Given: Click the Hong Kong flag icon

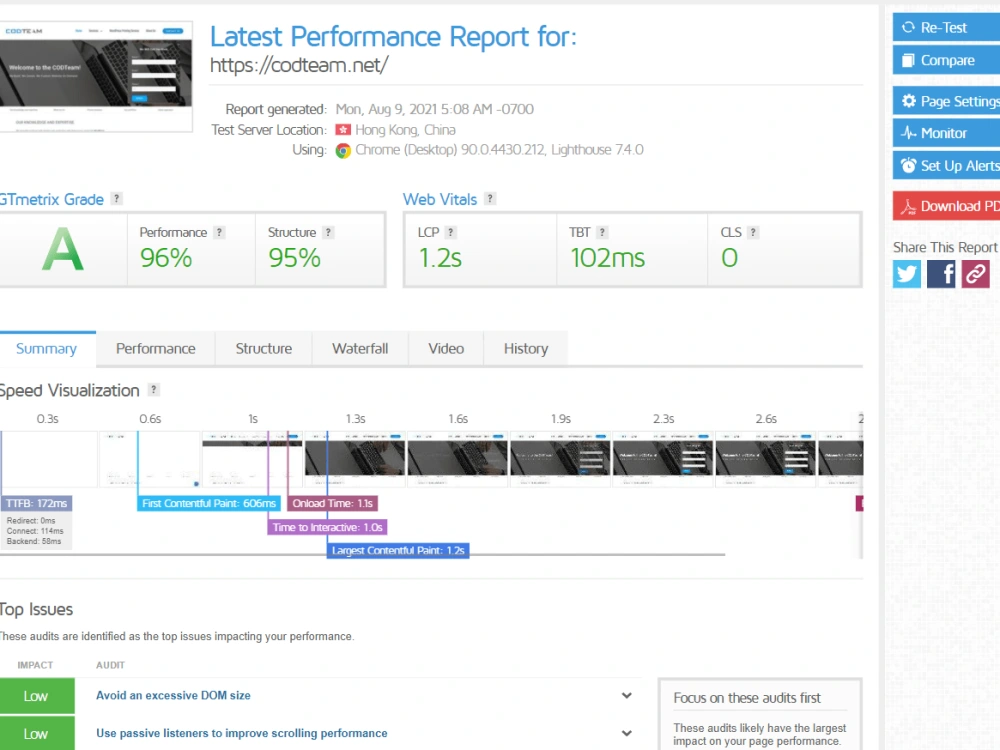Looking at the screenshot, I should 343,130.
